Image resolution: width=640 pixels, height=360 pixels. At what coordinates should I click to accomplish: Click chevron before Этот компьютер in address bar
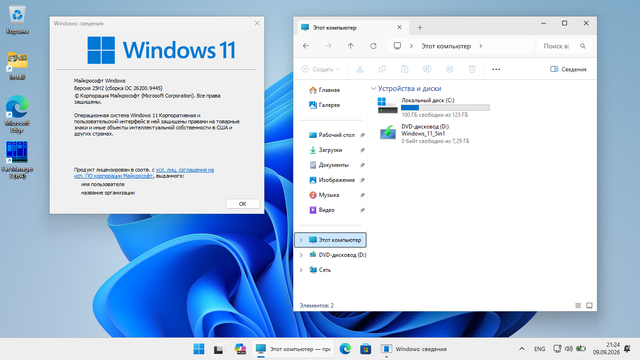[x=411, y=46]
